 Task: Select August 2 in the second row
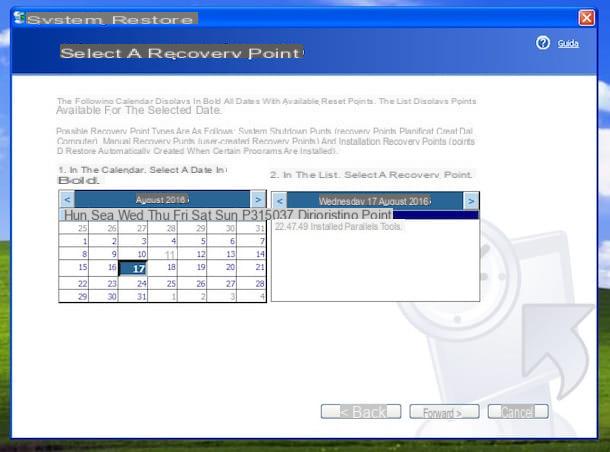(x=104, y=241)
